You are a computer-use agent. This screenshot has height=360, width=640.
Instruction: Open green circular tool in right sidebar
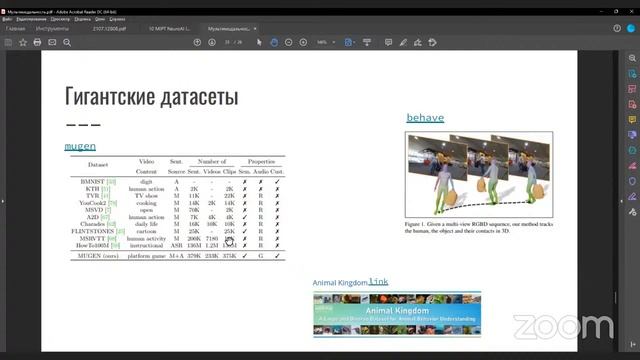pyautogui.click(x=632, y=150)
